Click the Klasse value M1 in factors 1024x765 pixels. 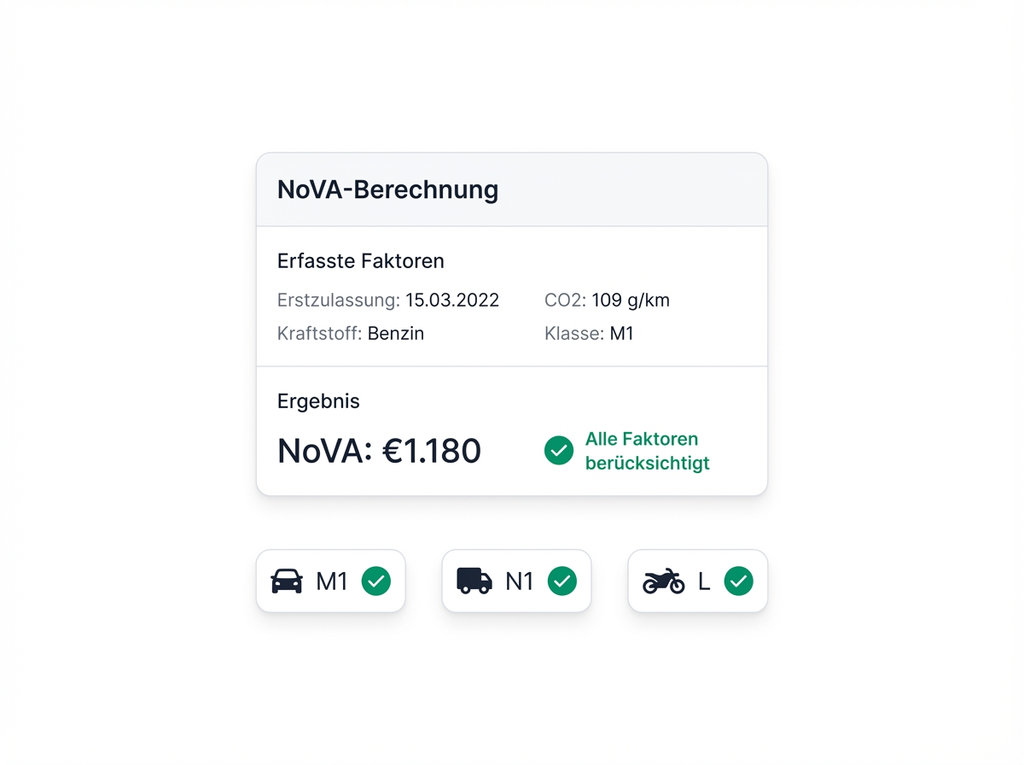[x=622, y=334]
